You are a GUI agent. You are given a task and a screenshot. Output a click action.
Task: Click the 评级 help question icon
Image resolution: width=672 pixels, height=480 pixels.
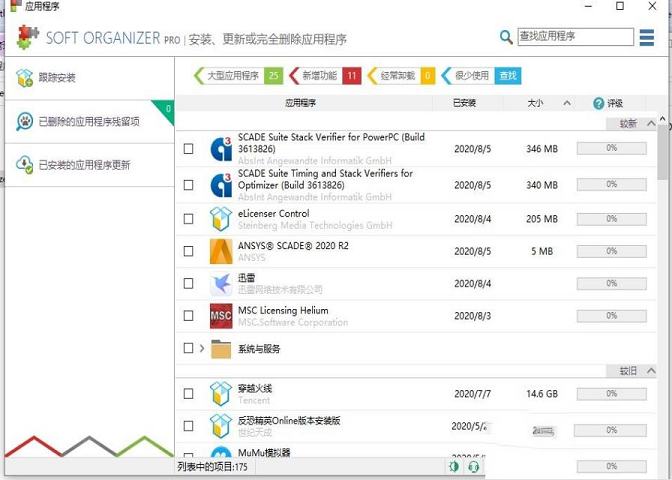pyautogui.click(x=599, y=103)
